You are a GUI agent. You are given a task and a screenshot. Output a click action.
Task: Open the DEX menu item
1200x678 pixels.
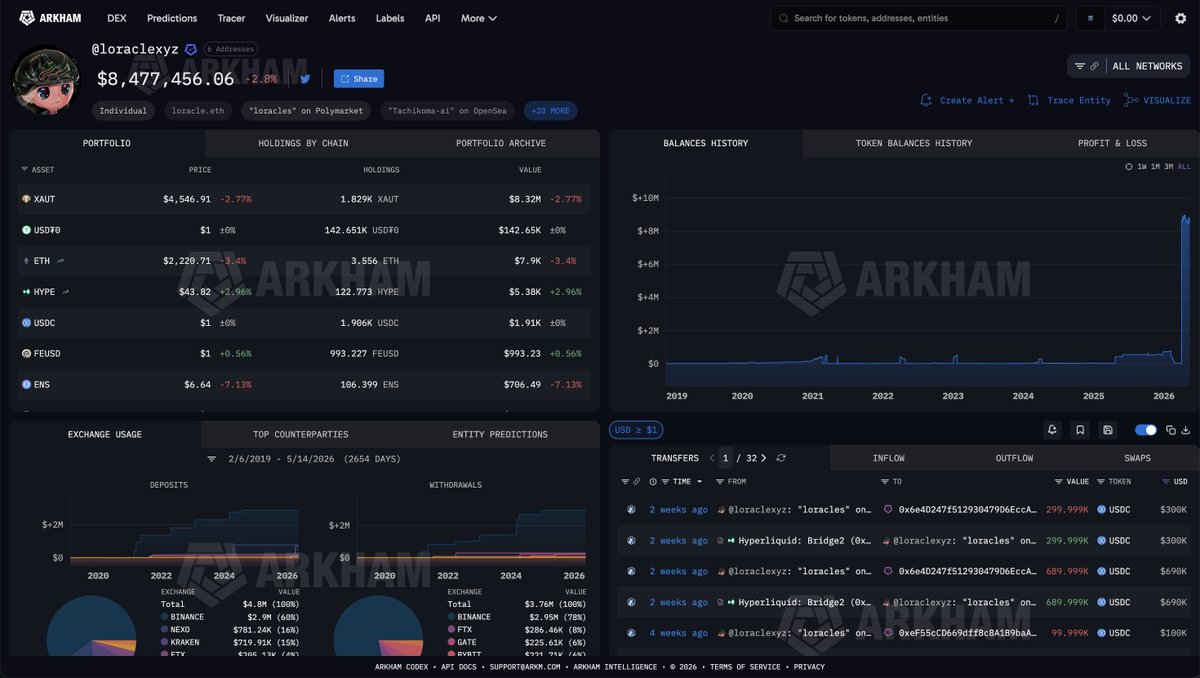(117, 18)
